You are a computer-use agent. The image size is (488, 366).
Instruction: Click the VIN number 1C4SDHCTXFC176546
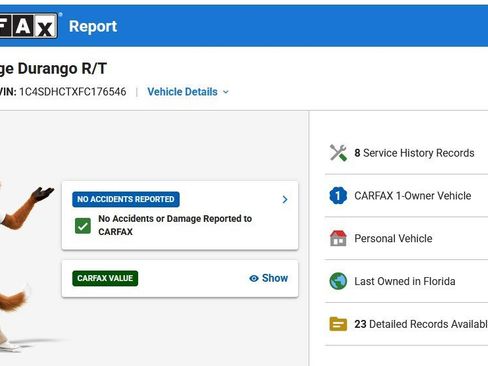[73, 92]
